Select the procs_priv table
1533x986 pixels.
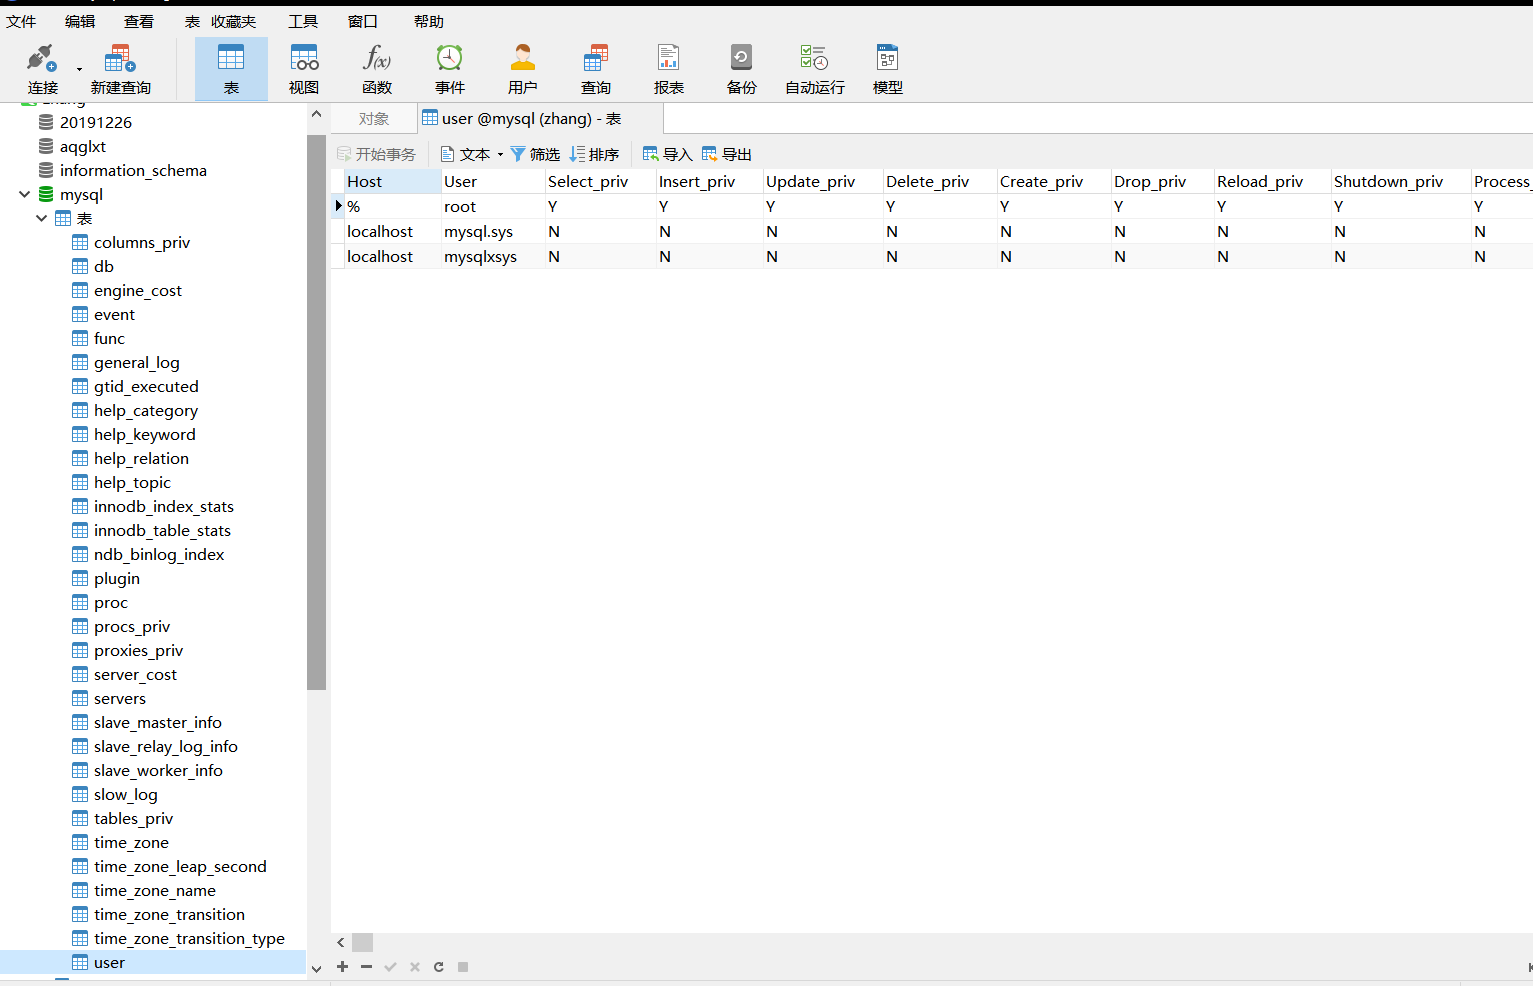[x=132, y=626]
